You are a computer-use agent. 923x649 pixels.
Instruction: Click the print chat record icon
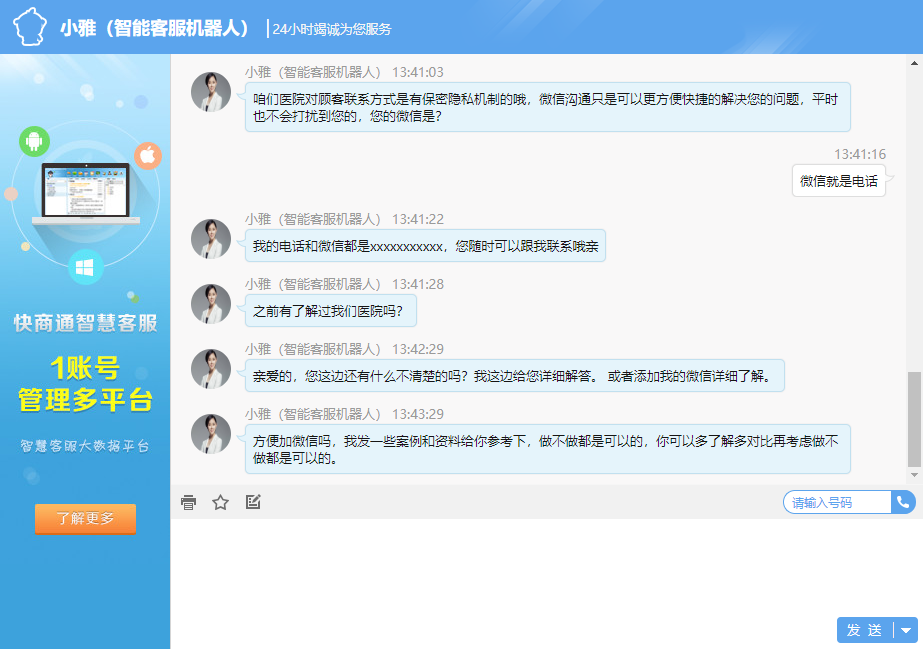tap(188, 502)
